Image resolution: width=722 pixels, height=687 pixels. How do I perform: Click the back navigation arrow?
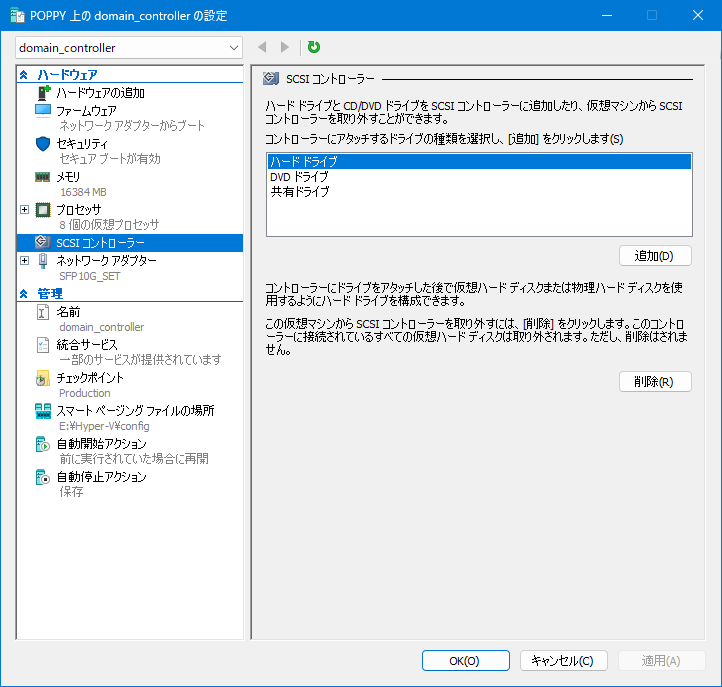click(x=262, y=47)
